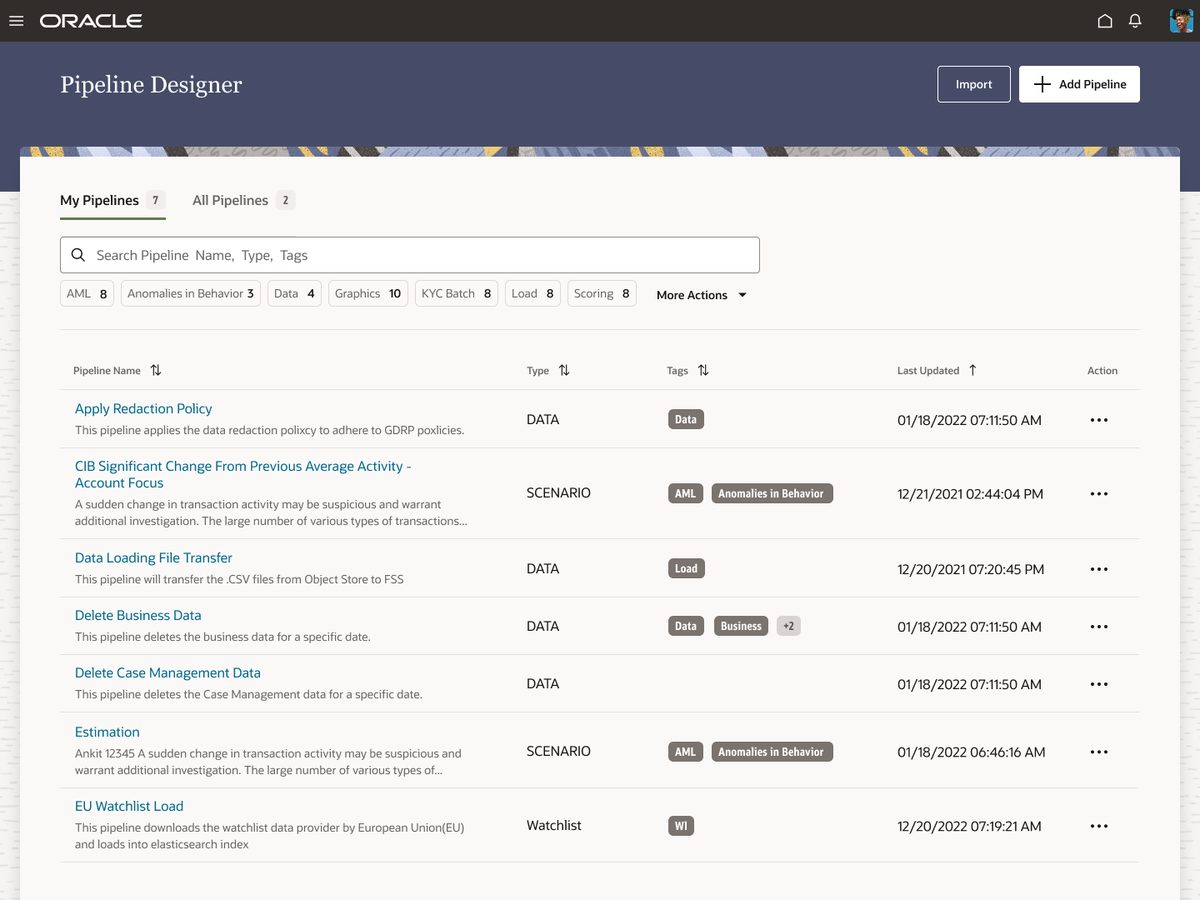Click Load tag on Data Loading File Transfer
1200x900 pixels.
coord(686,568)
